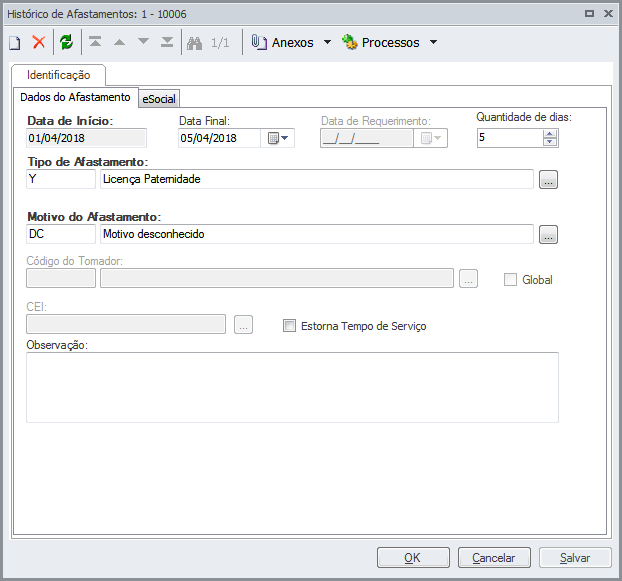Open the Anexos dropdown arrow

327,42
